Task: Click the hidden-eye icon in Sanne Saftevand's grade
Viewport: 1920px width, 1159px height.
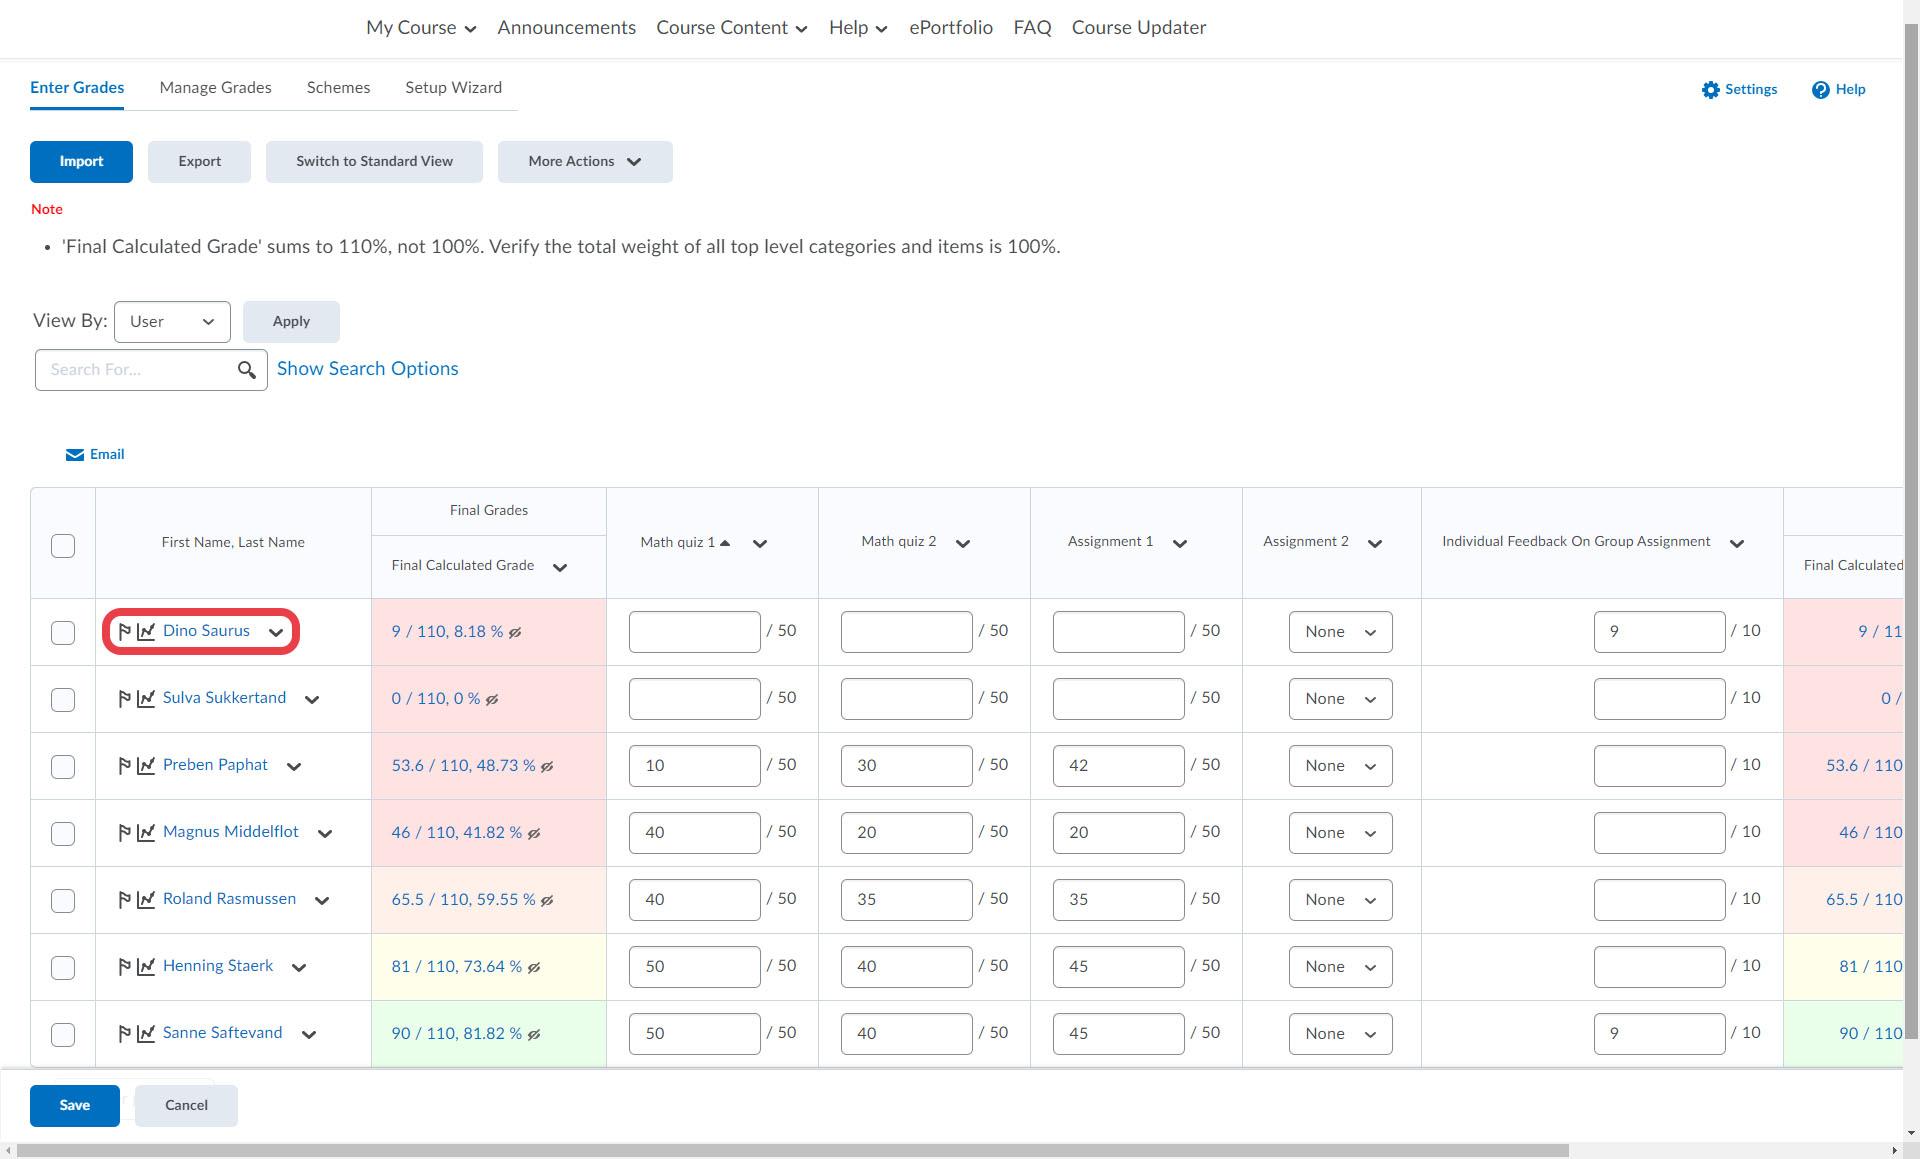Action: point(534,1035)
